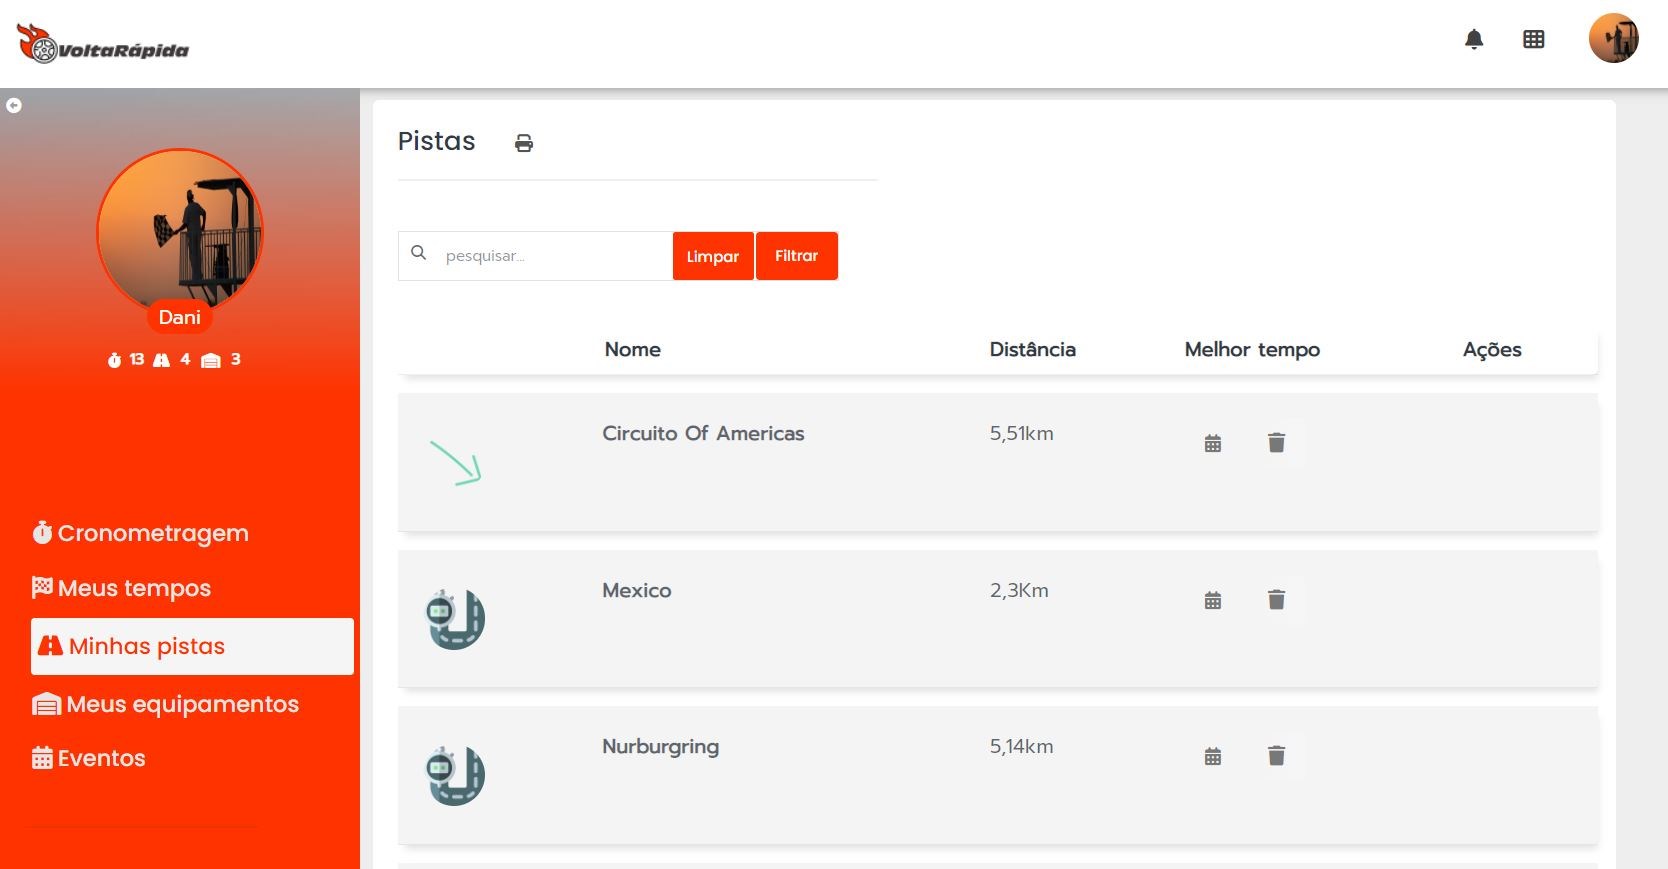
Task: Click the notifications bell icon
Action: 1474,40
